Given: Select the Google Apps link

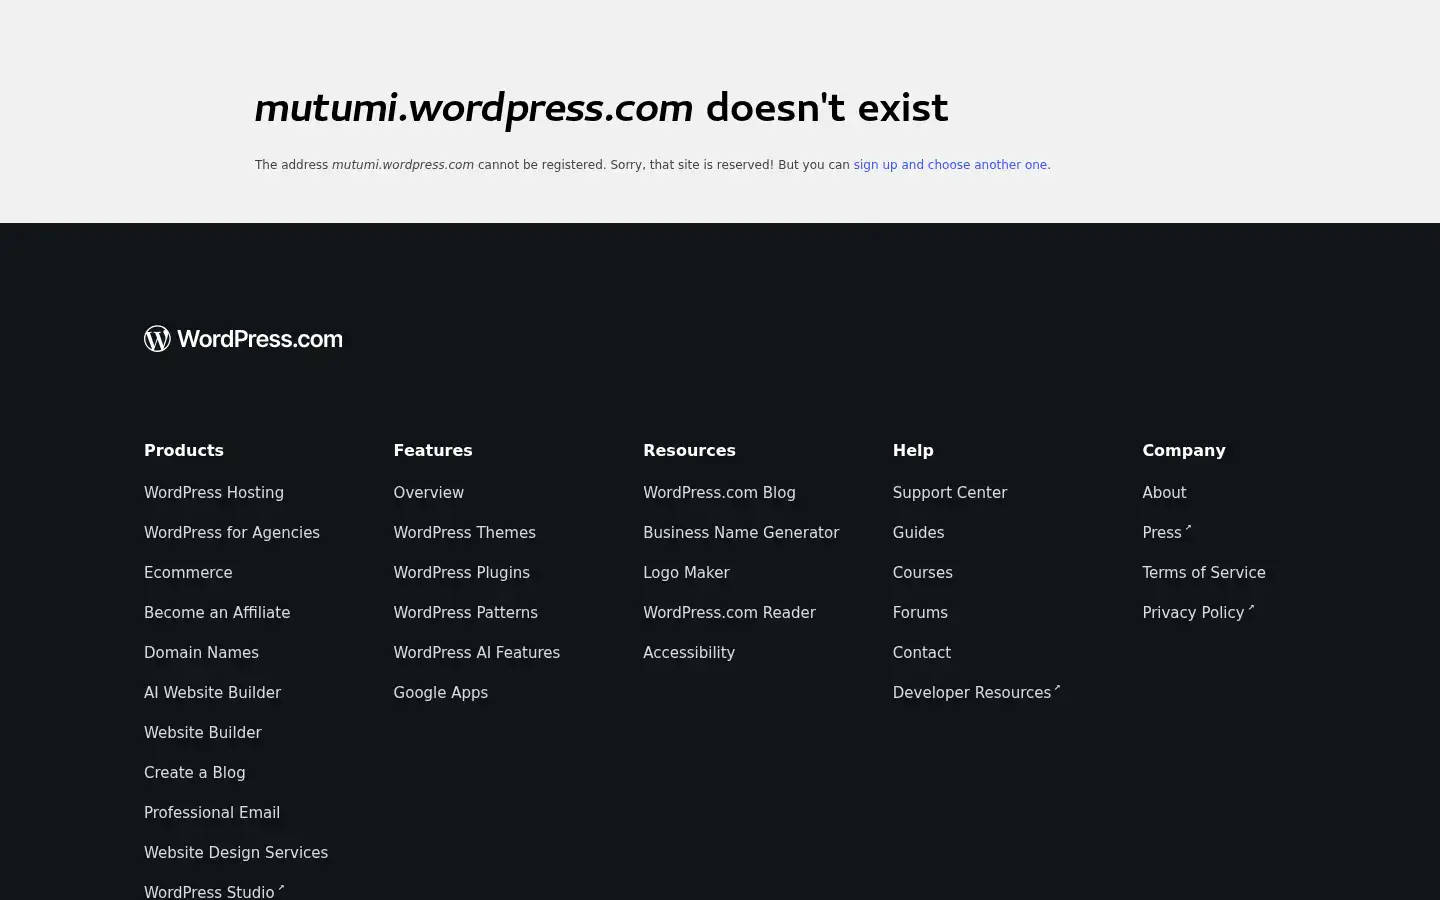Looking at the screenshot, I should click(x=441, y=692).
